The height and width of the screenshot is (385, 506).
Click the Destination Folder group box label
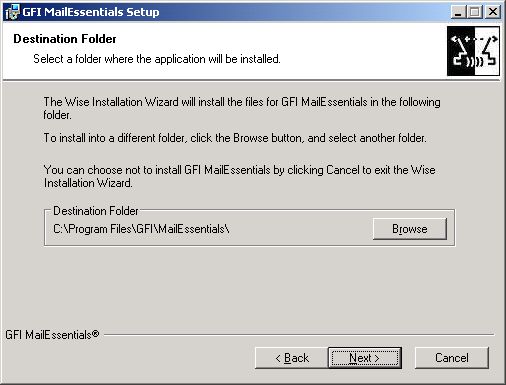point(96,211)
